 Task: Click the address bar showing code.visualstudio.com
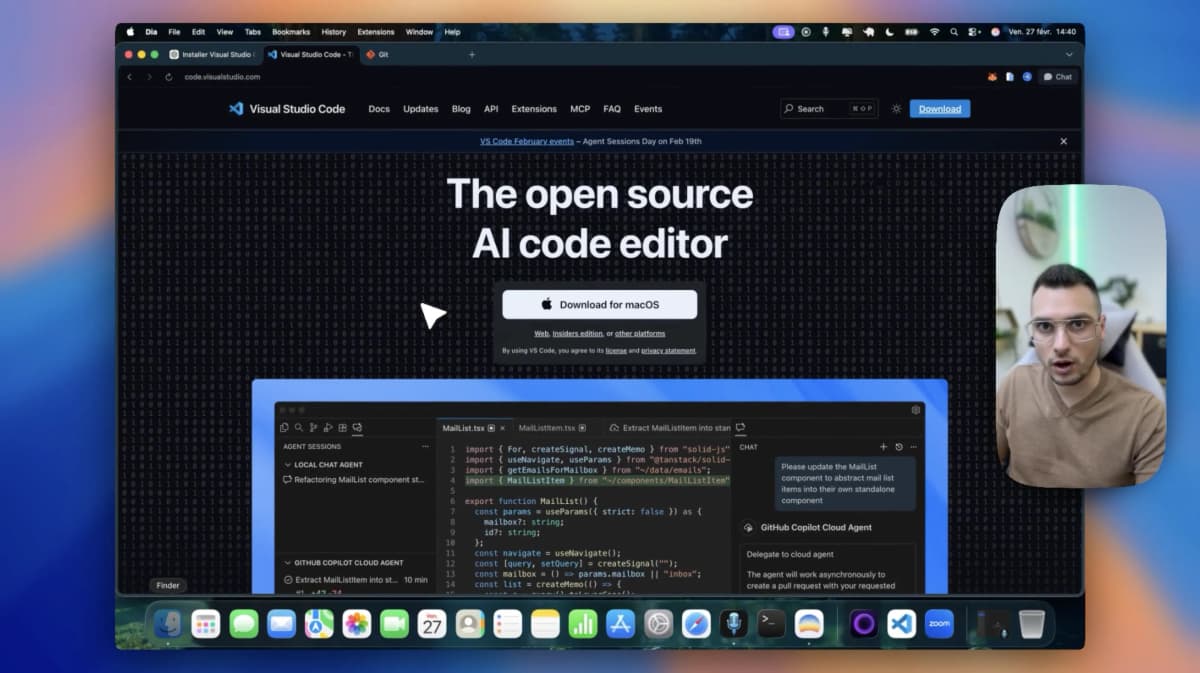point(222,77)
